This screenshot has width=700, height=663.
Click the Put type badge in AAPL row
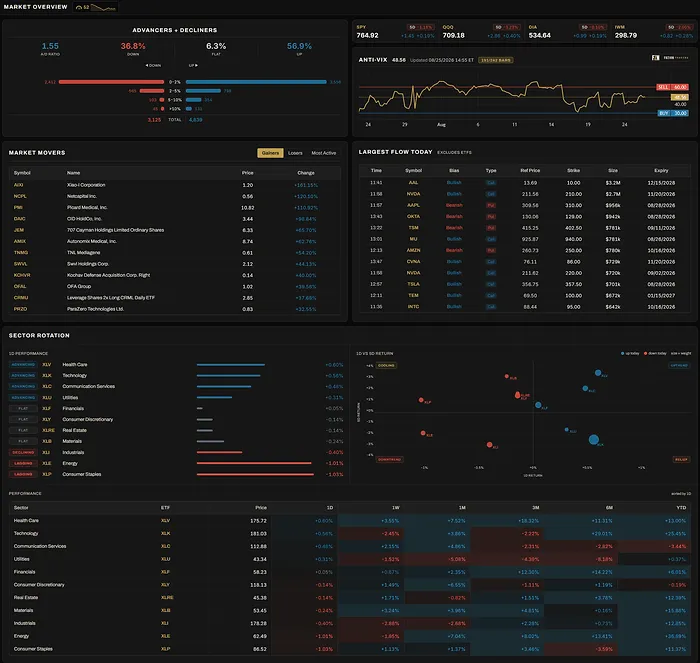coord(491,205)
